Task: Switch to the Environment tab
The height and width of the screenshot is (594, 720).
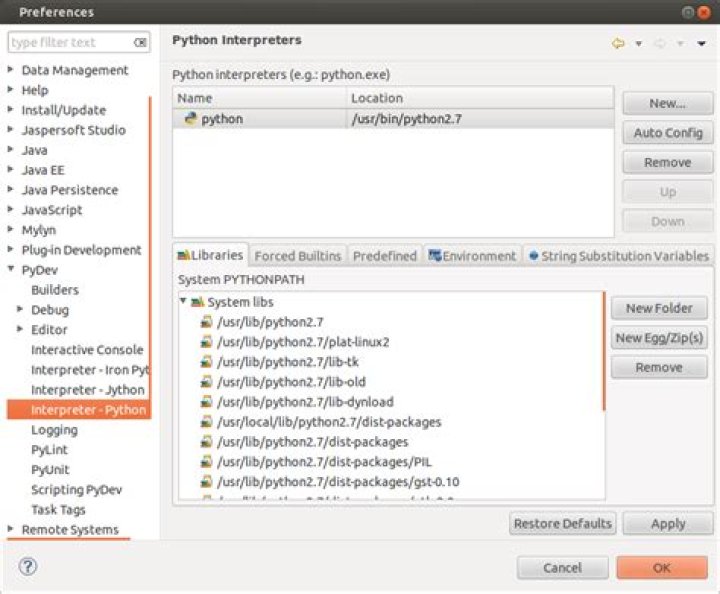Action: click(472, 256)
